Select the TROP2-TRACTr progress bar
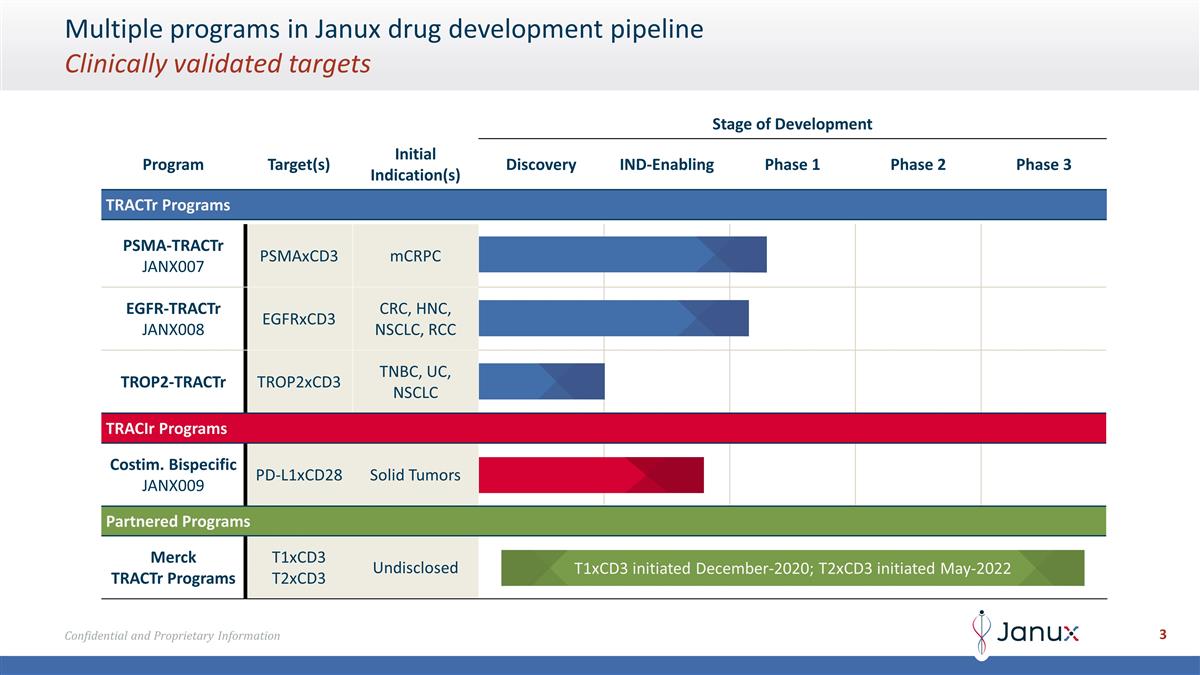The height and width of the screenshot is (675, 1200). point(541,381)
